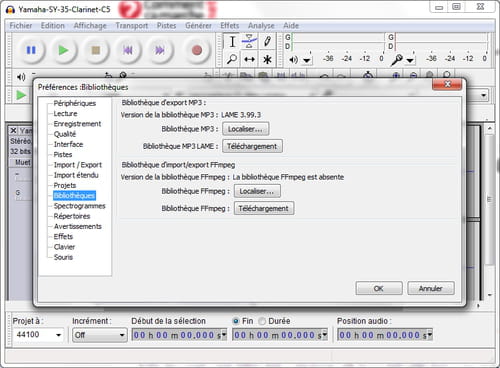Click Annuler to cancel preferences
500x368 pixels.
point(431,288)
